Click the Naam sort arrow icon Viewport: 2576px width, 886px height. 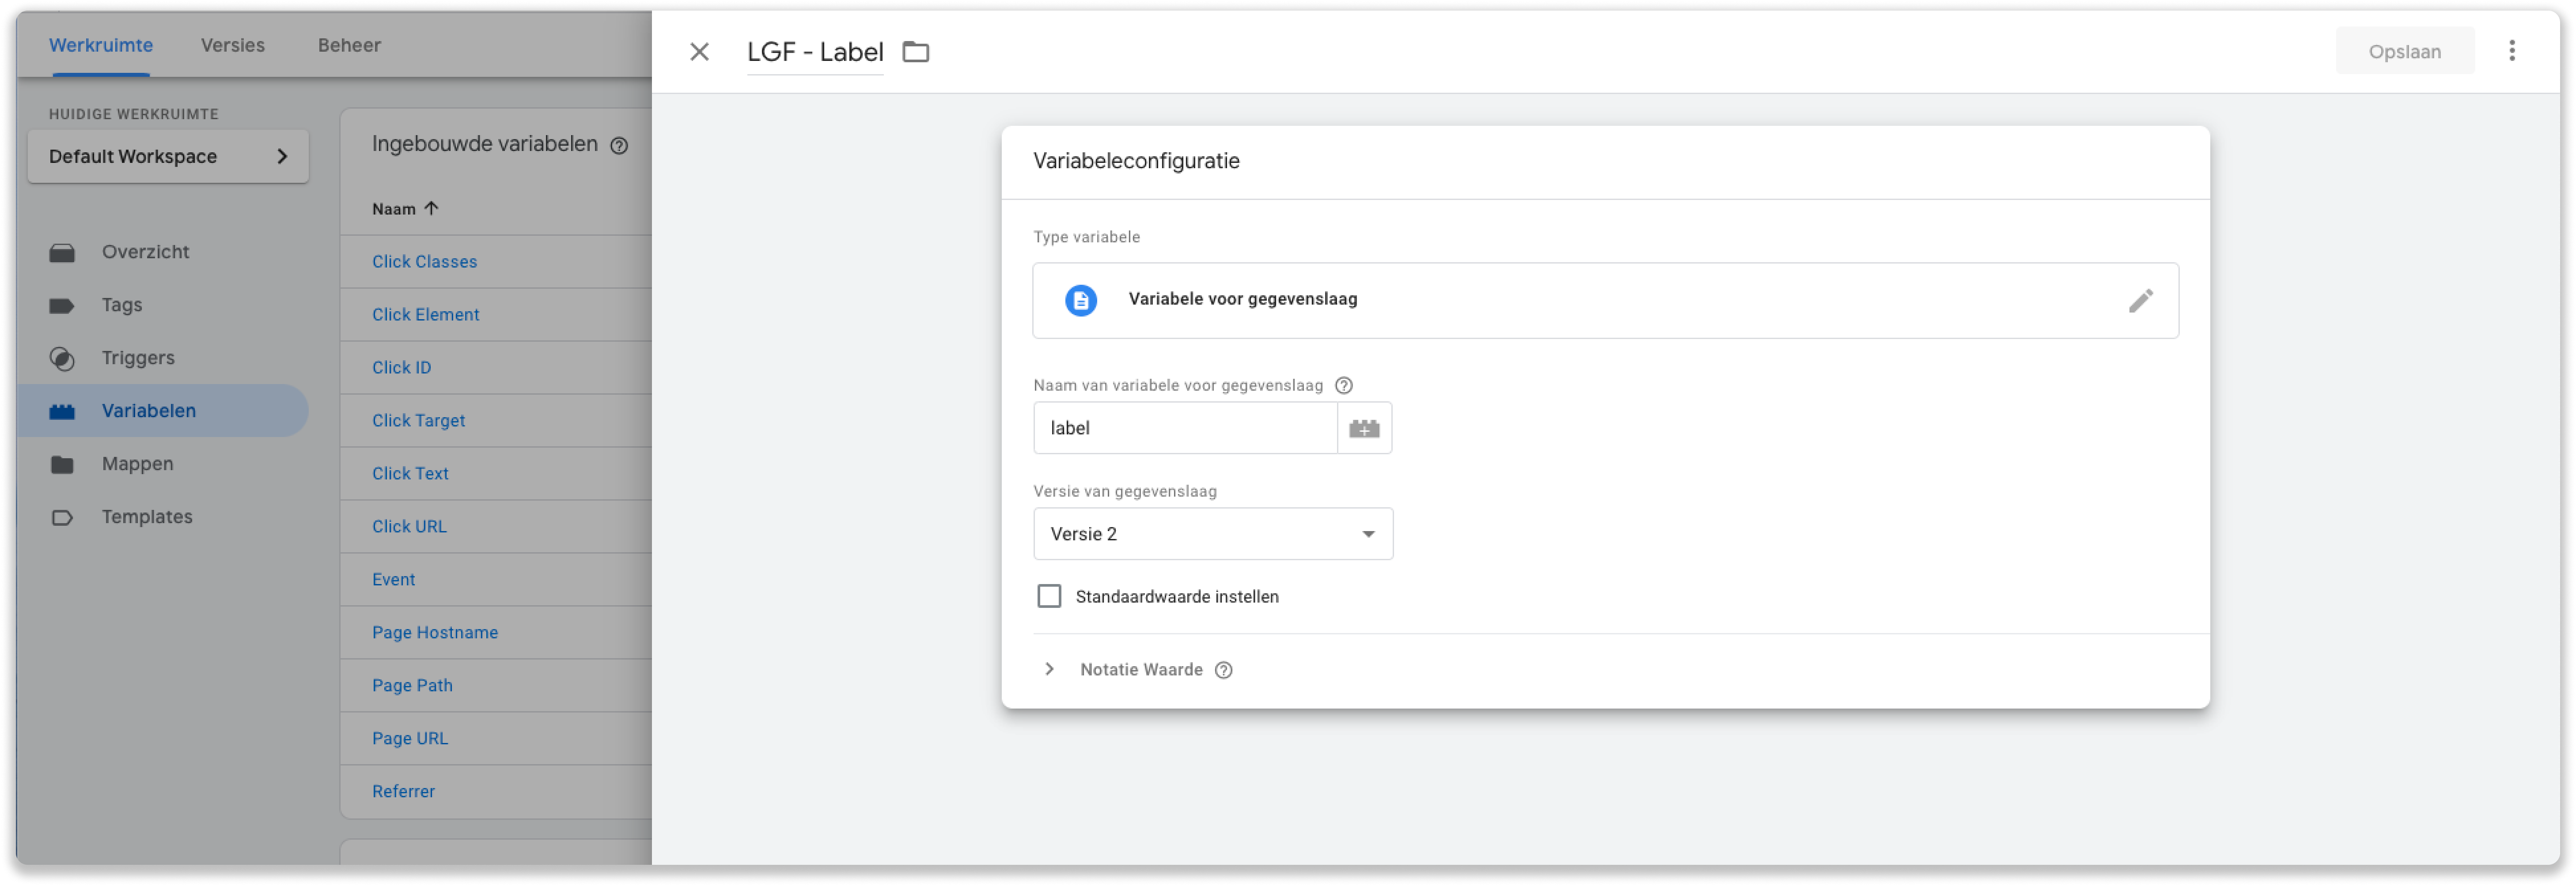(x=431, y=208)
